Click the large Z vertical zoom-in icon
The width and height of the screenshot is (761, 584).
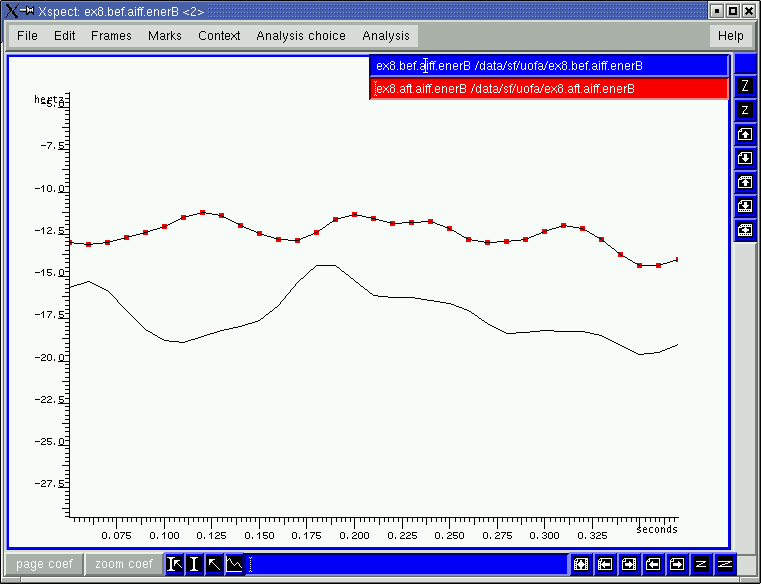745,86
